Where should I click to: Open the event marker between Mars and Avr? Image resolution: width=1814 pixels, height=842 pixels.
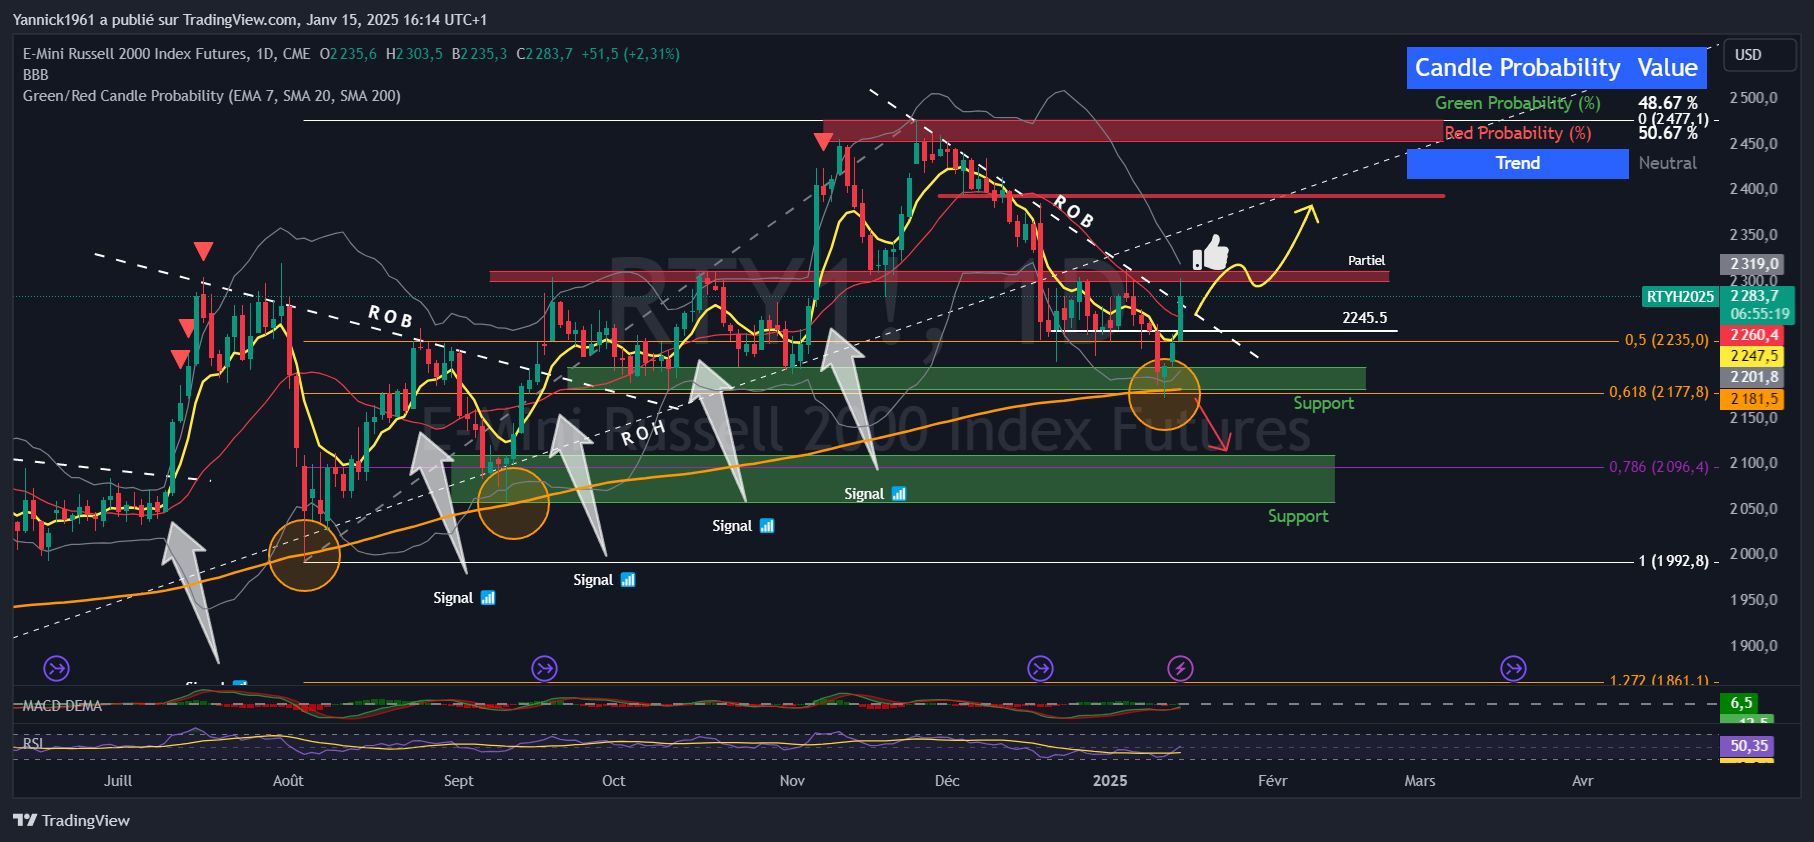(1513, 668)
